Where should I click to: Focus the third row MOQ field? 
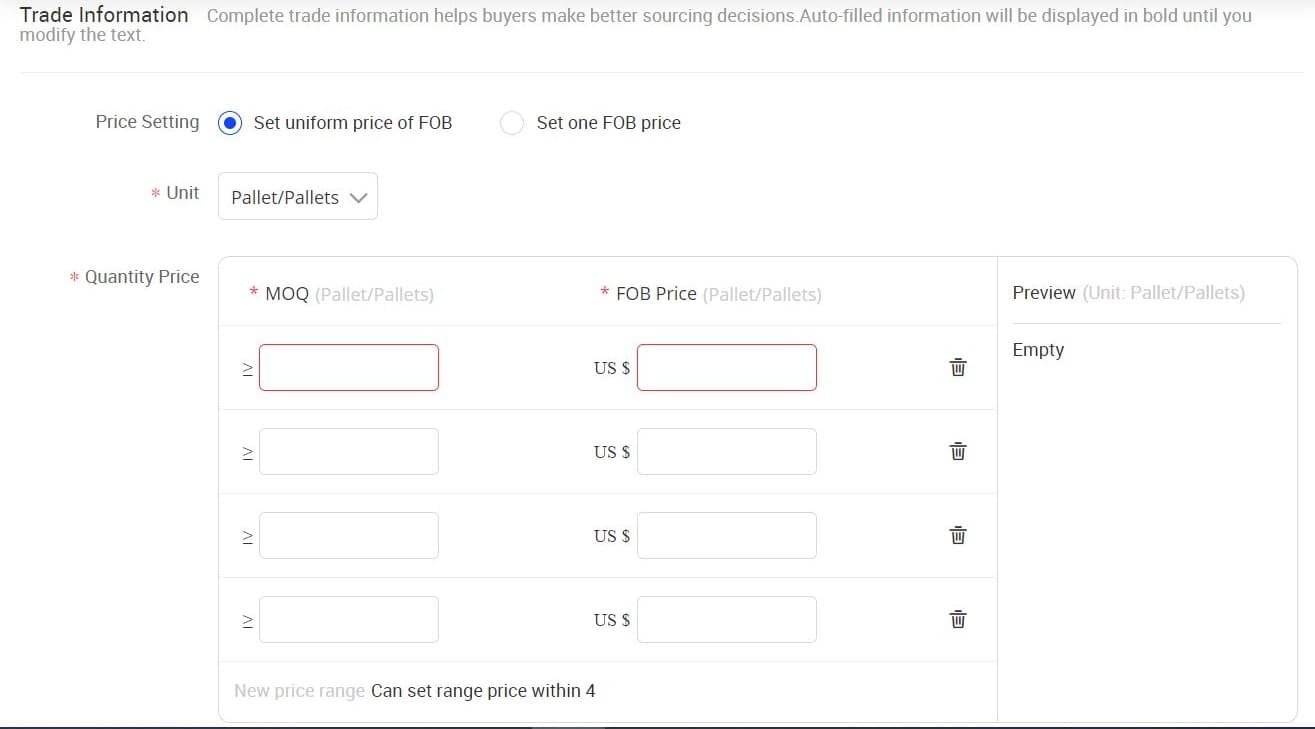[x=348, y=535]
